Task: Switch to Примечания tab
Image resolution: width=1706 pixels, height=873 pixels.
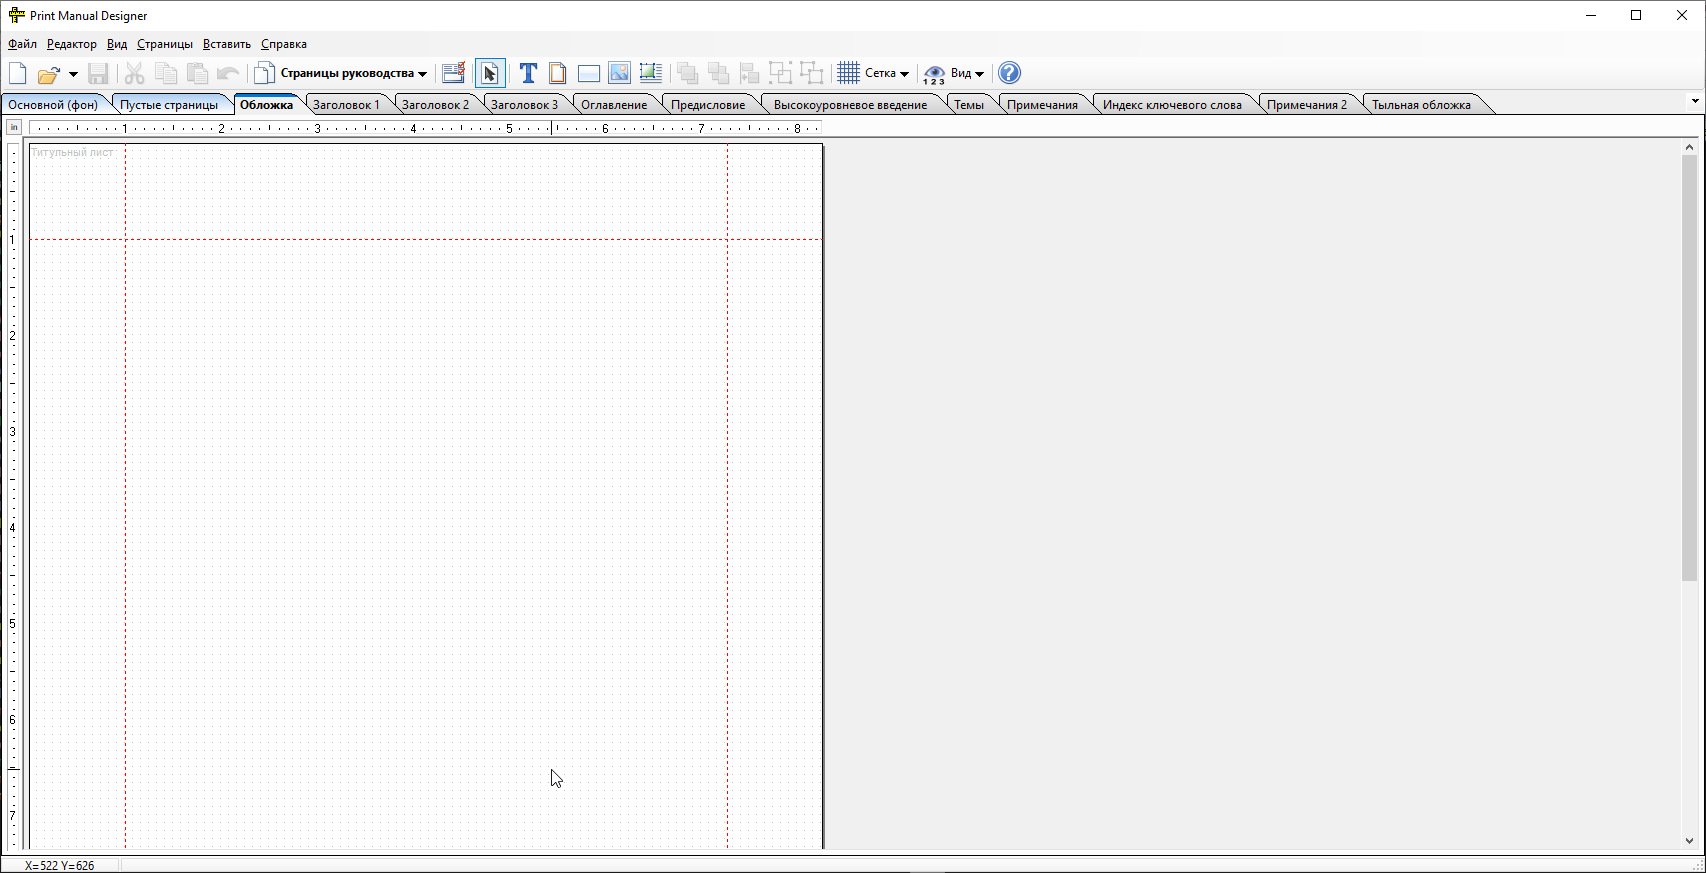Action: (1042, 104)
